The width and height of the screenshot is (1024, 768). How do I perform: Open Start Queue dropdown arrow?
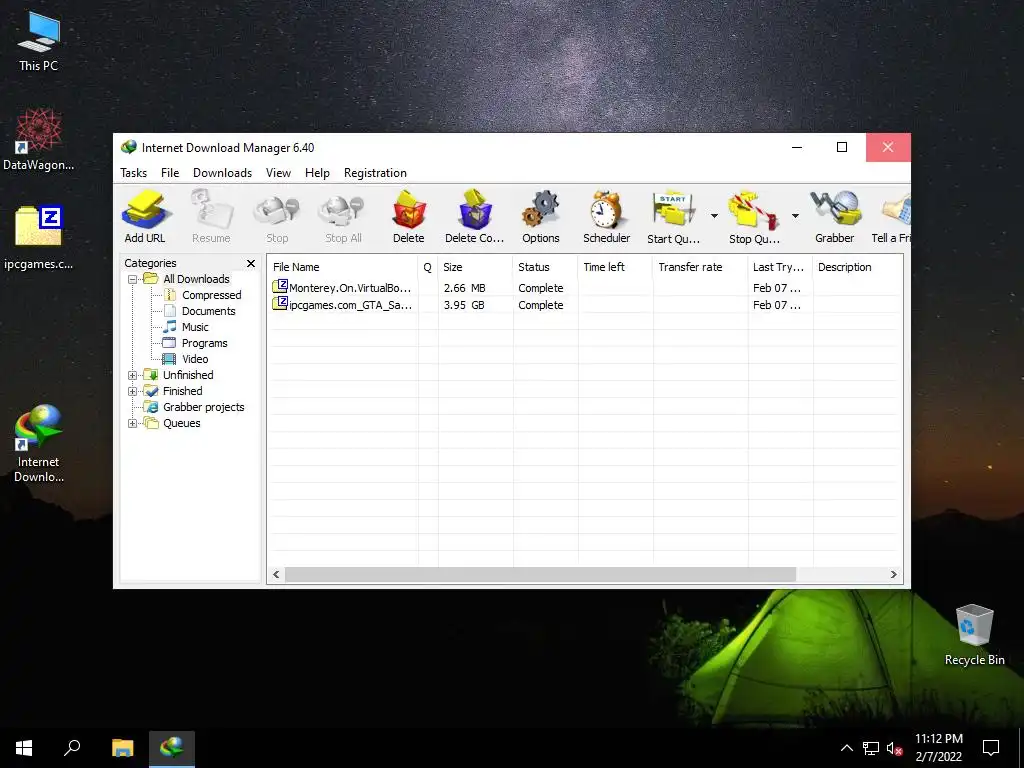[714, 216]
